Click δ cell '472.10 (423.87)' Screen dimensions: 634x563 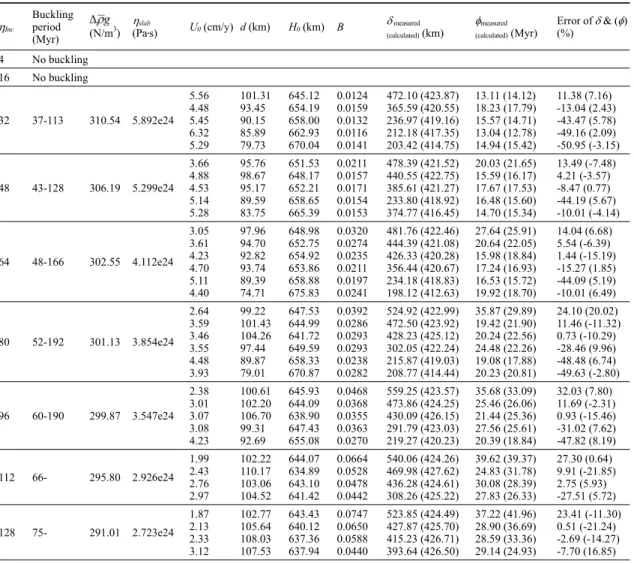[x=423, y=96]
